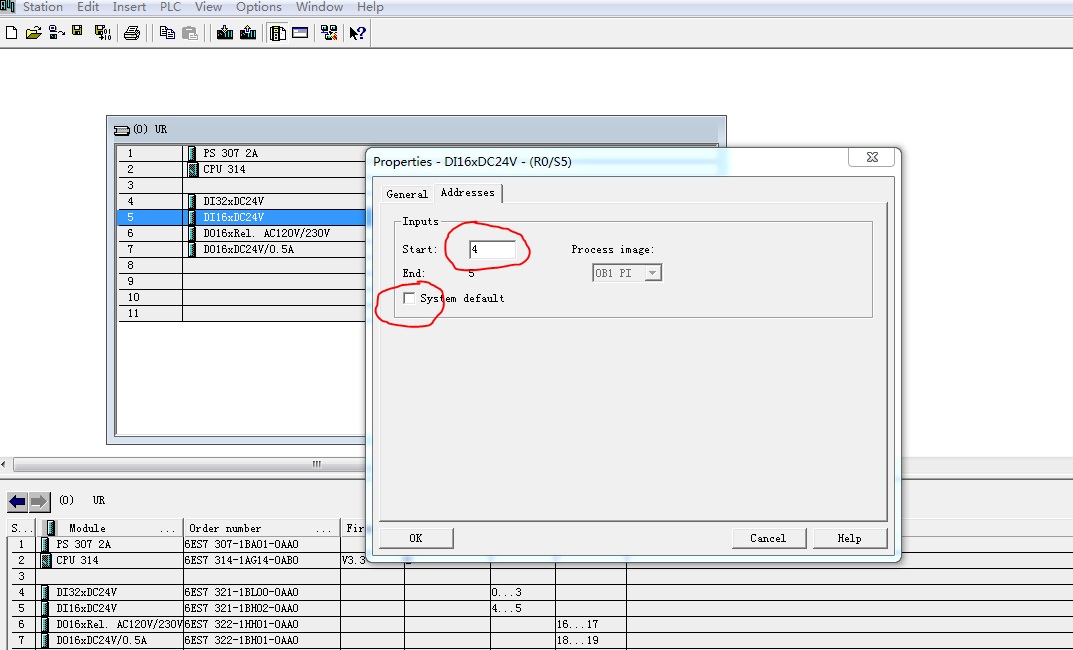Click the dialog Help button

(850, 538)
